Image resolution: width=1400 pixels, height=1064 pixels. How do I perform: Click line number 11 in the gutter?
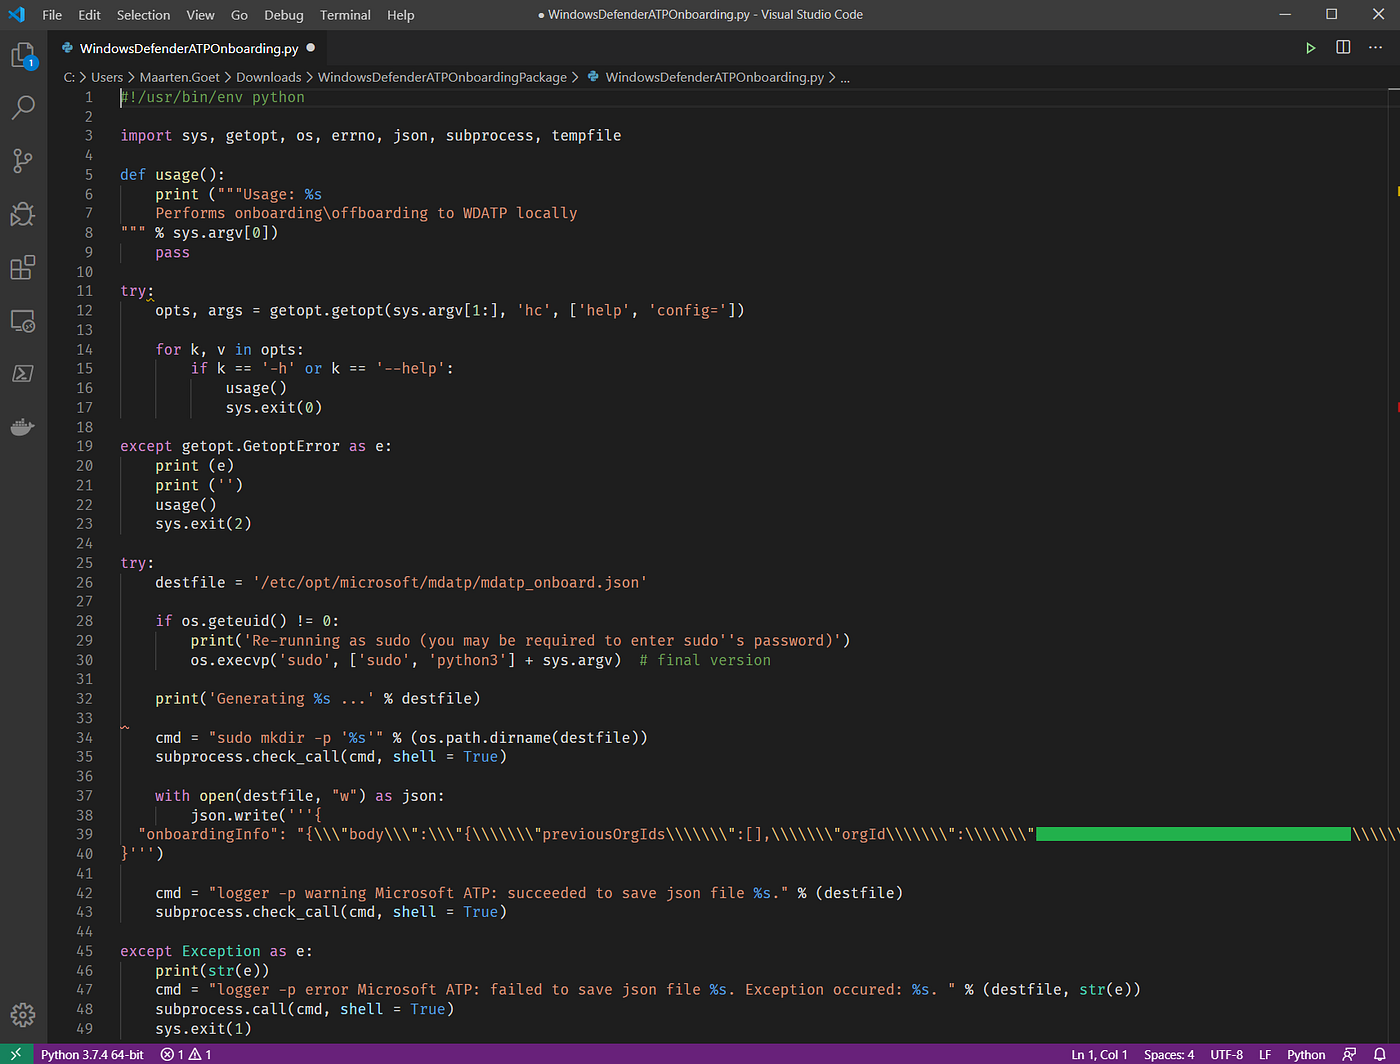coord(84,291)
